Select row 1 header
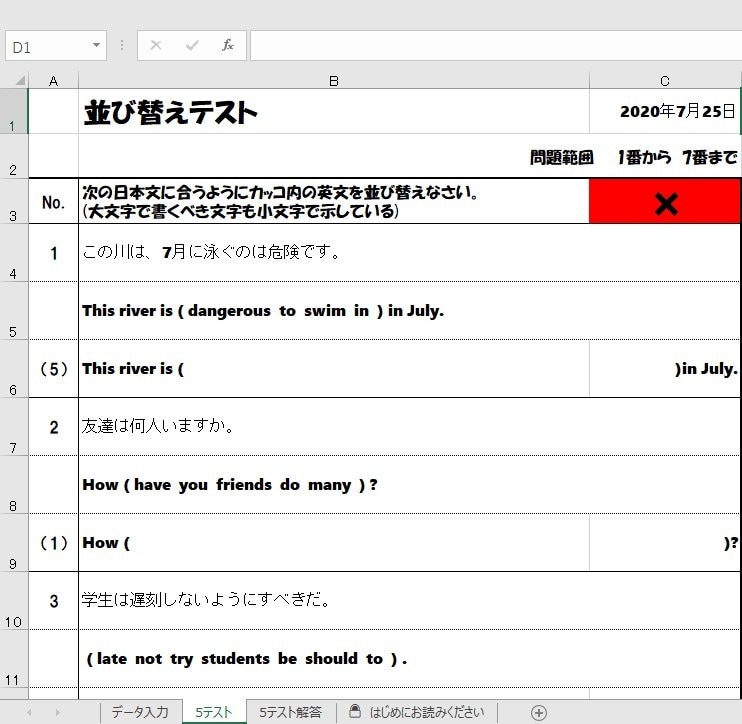The height and width of the screenshot is (724, 742). point(14,111)
